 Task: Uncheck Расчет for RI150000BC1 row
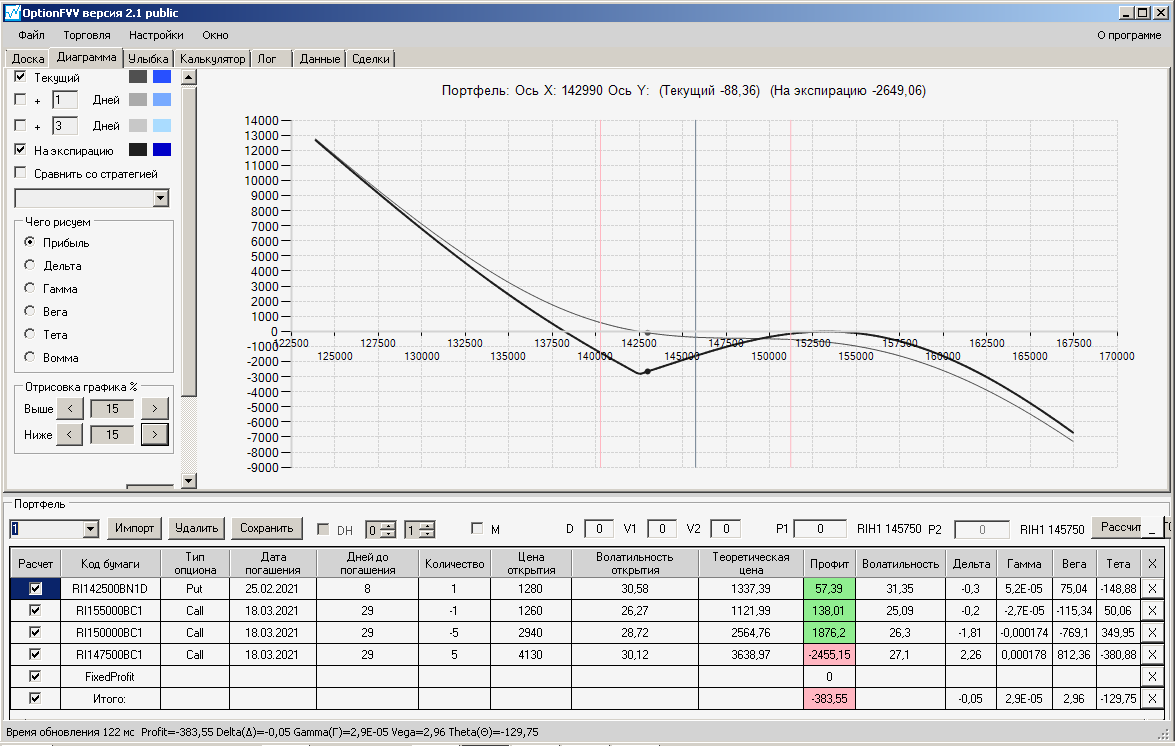tap(34, 632)
